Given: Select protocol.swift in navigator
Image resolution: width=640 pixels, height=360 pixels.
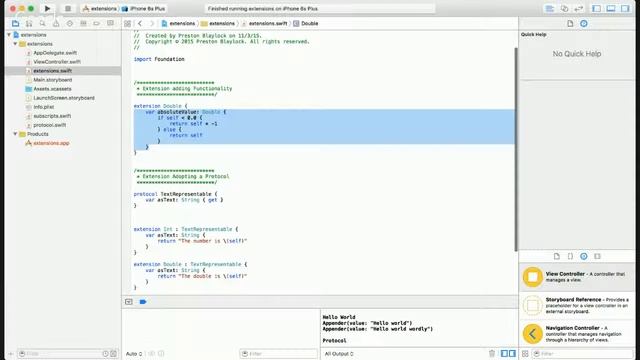Looking at the screenshot, I should (49, 125).
